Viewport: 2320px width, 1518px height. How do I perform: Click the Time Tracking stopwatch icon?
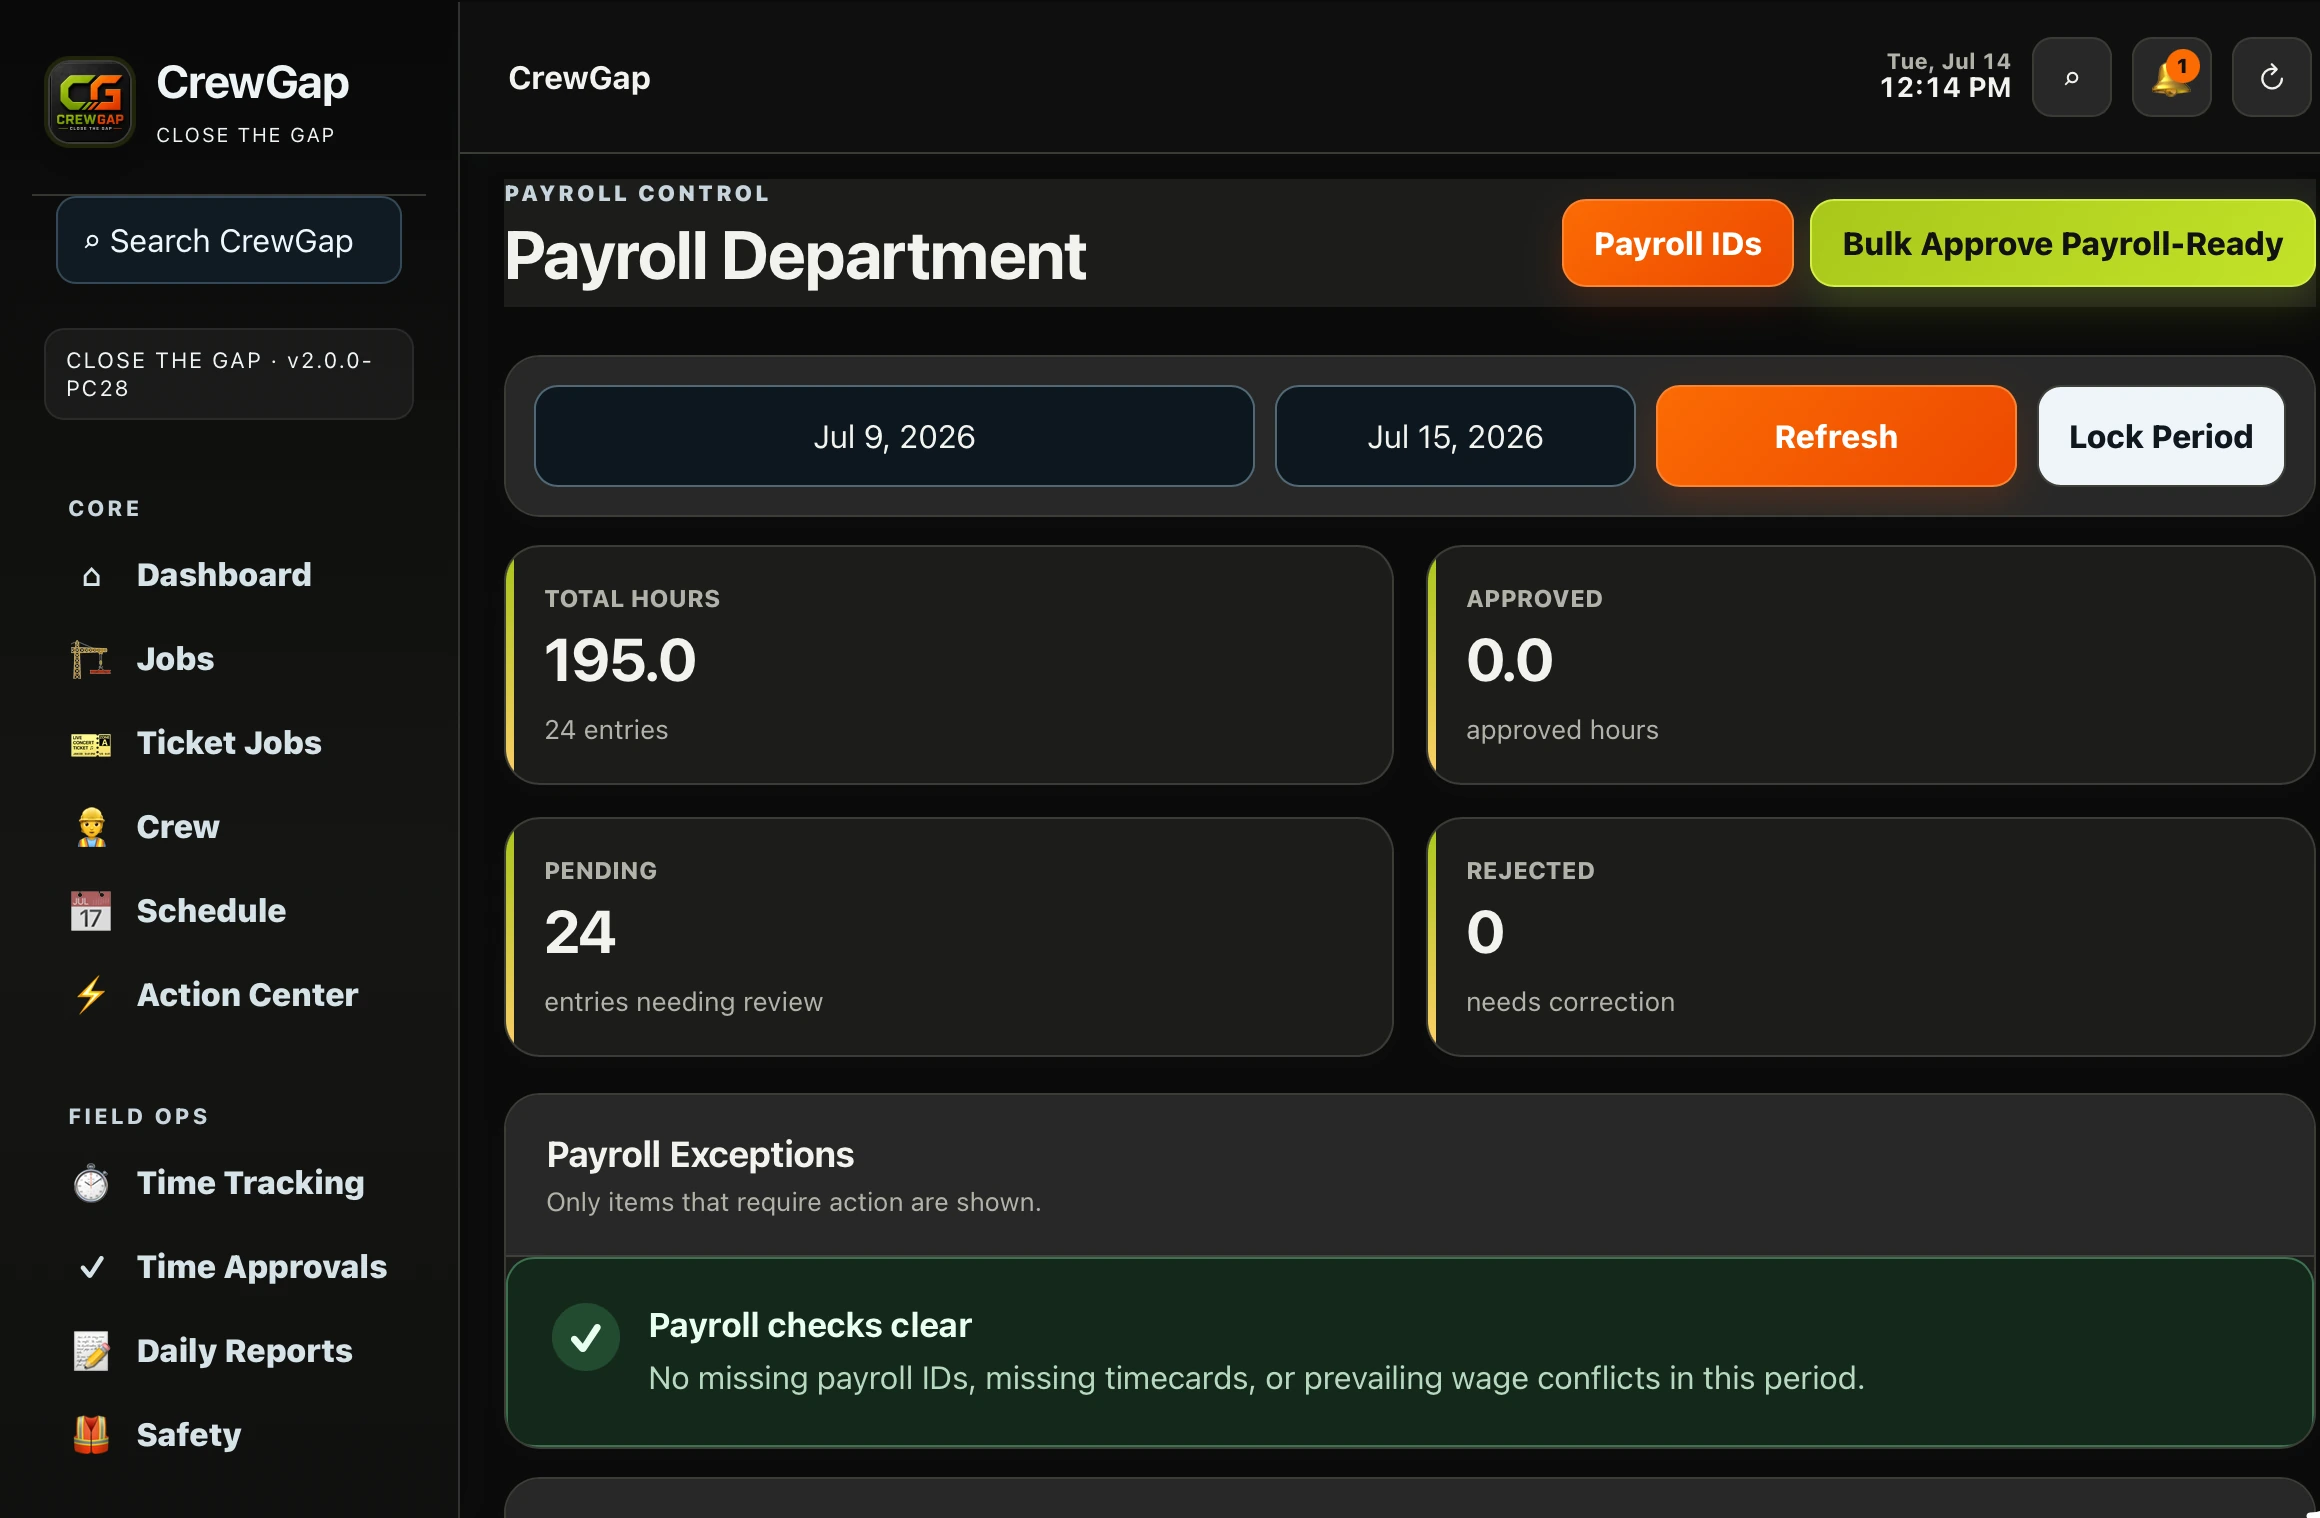click(91, 1183)
